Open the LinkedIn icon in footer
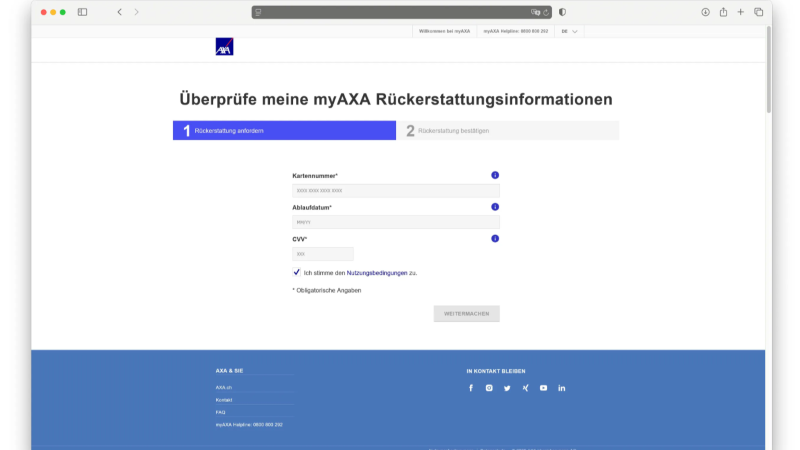Image resolution: width=800 pixels, height=450 pixels. click(x=561, y=388)
